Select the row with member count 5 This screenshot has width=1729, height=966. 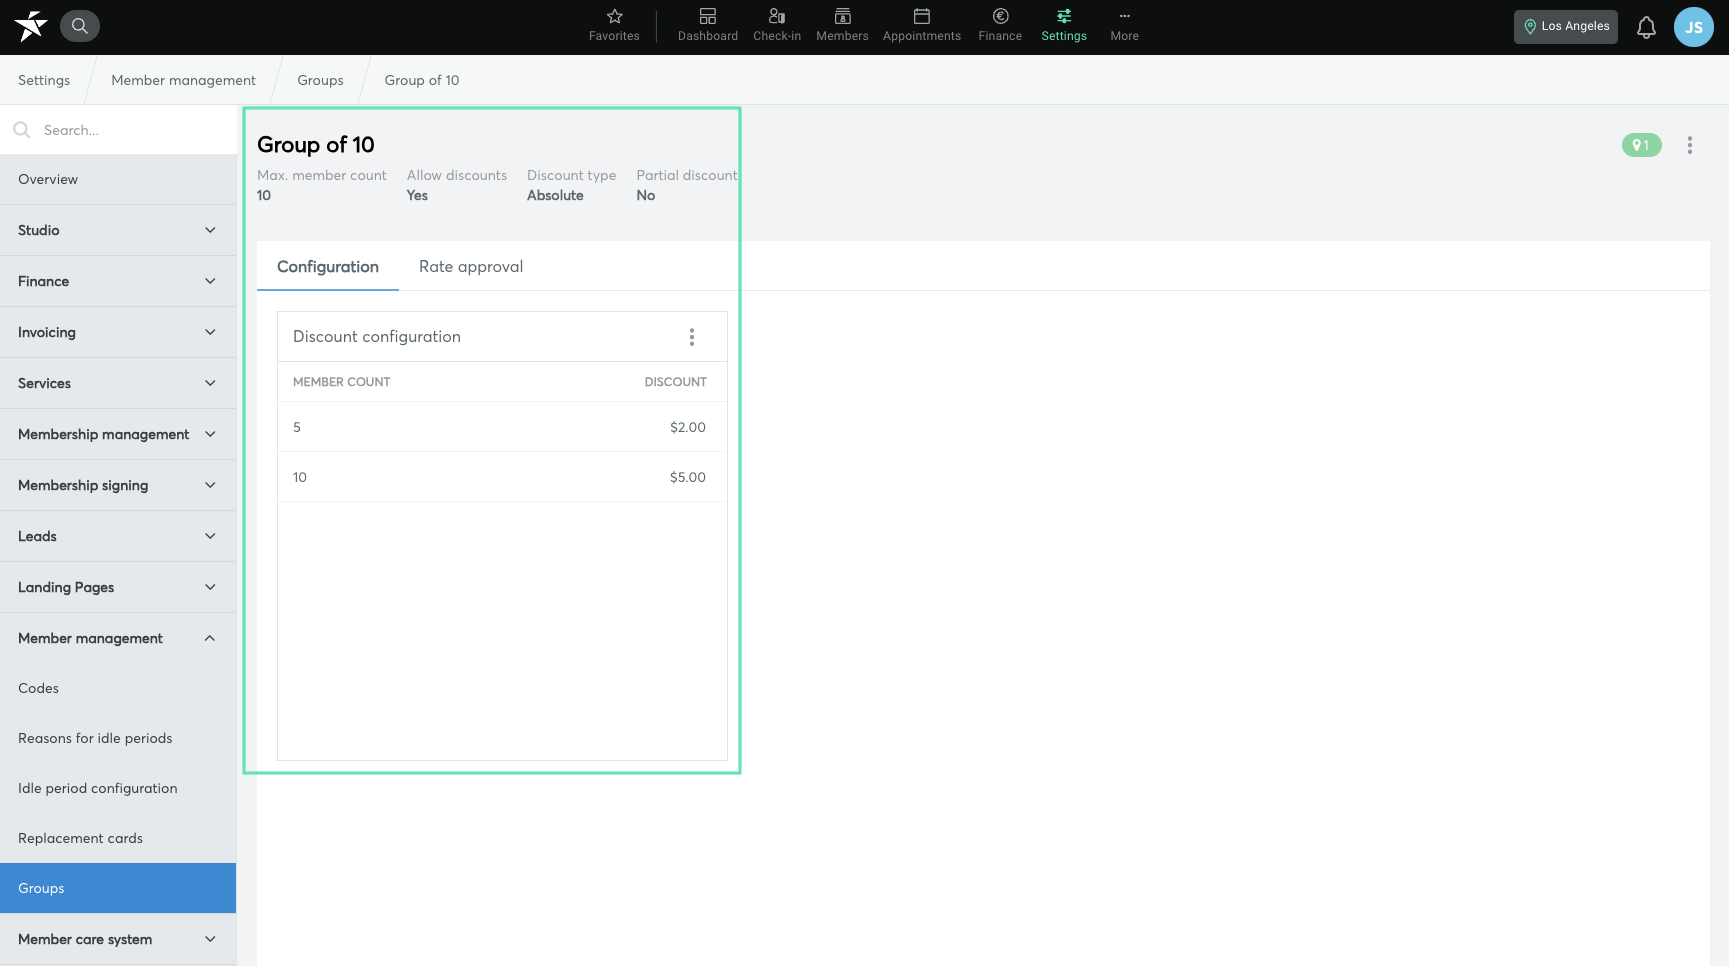coord(502,427)
